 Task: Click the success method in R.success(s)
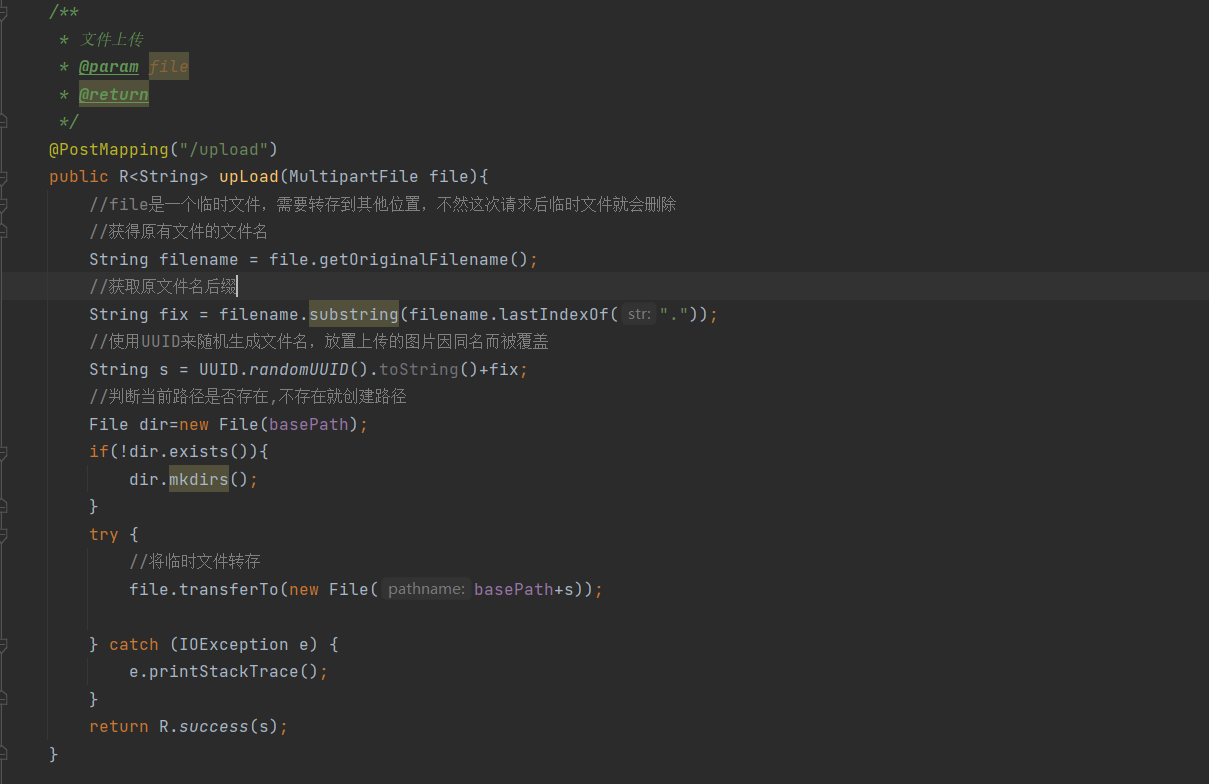point(214,727)
